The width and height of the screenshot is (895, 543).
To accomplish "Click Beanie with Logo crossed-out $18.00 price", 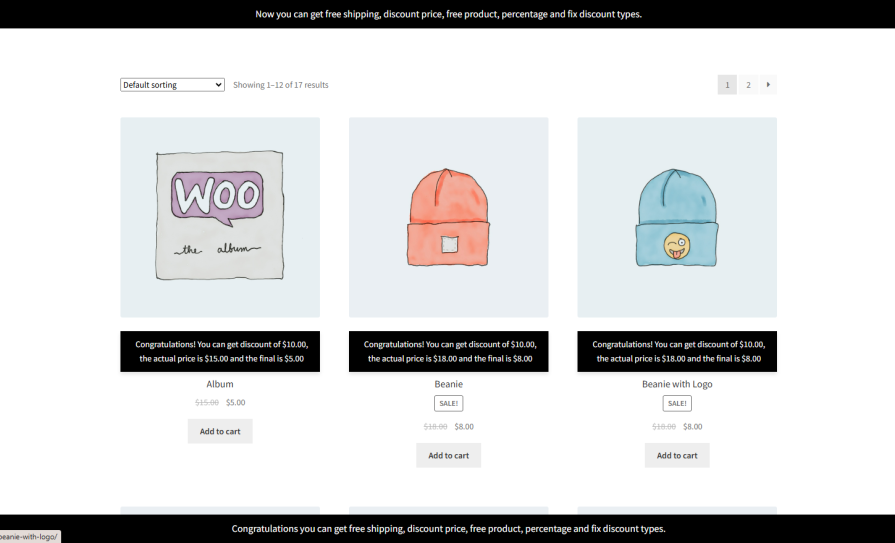I will (664, 426).
